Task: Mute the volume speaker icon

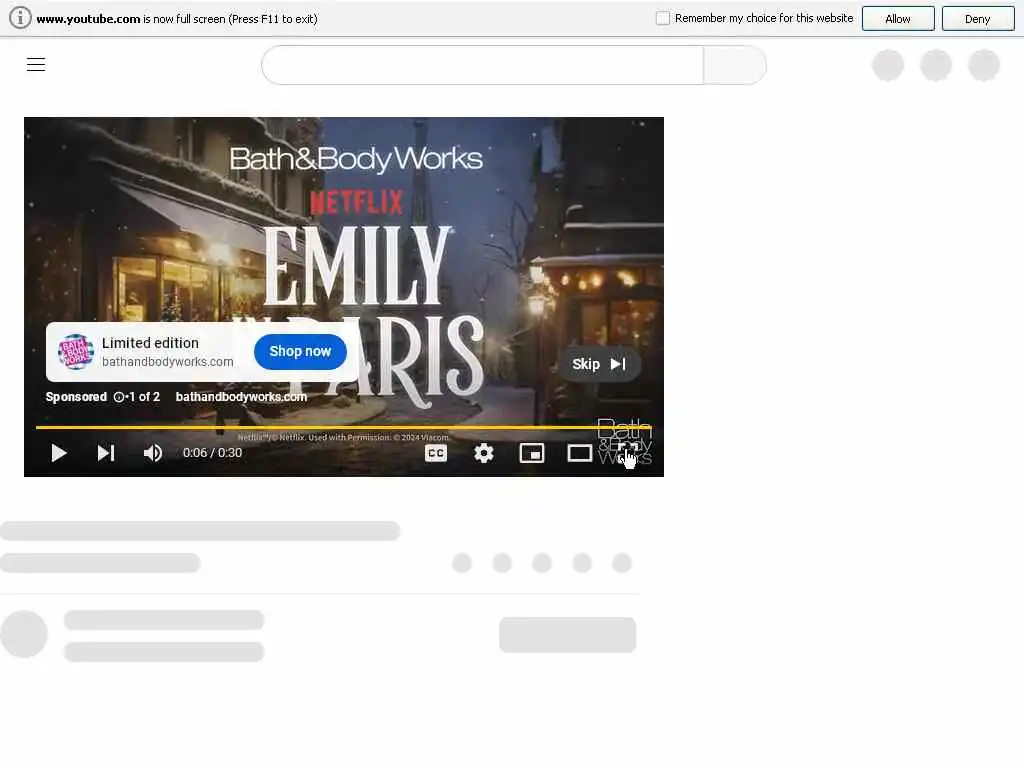Action: pos(153,453)
